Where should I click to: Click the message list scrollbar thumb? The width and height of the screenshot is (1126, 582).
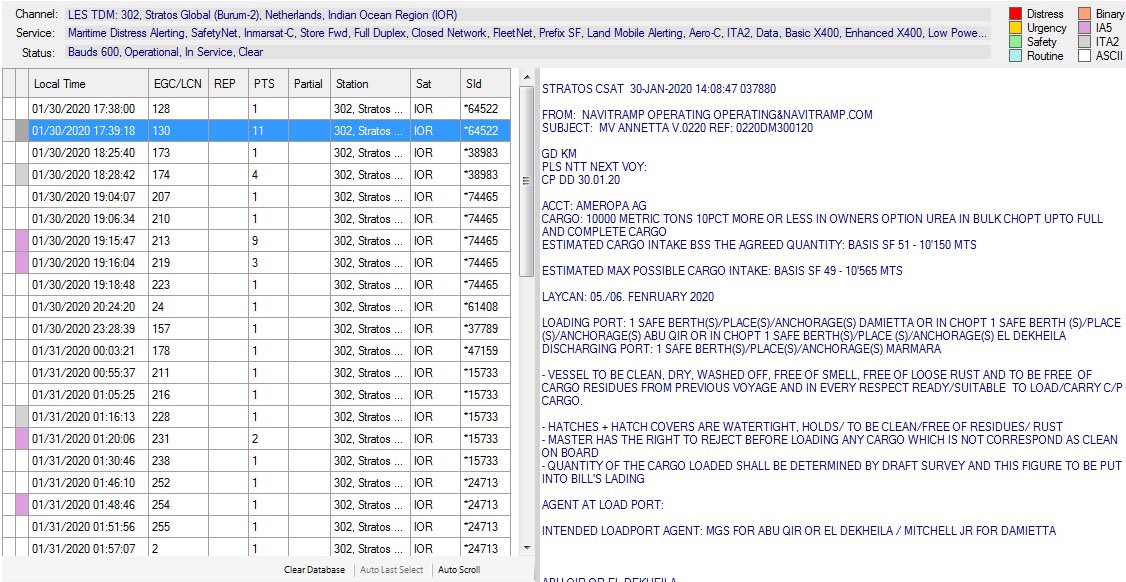(526, 180)
